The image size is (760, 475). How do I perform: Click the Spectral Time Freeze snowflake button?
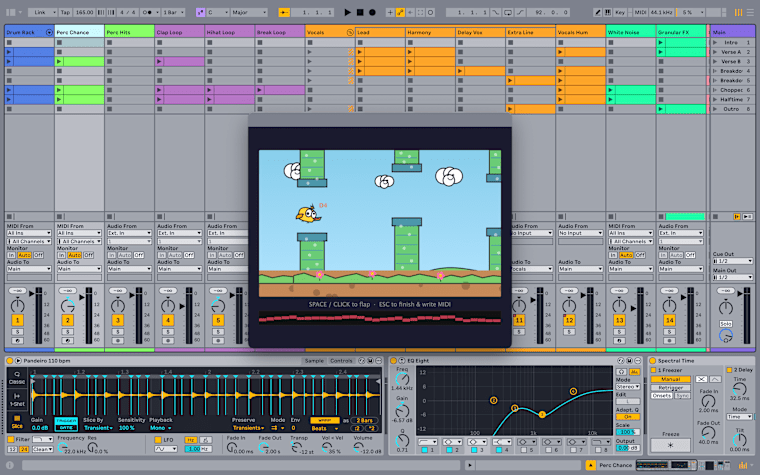pyautogui.click(x=670, y=445)
